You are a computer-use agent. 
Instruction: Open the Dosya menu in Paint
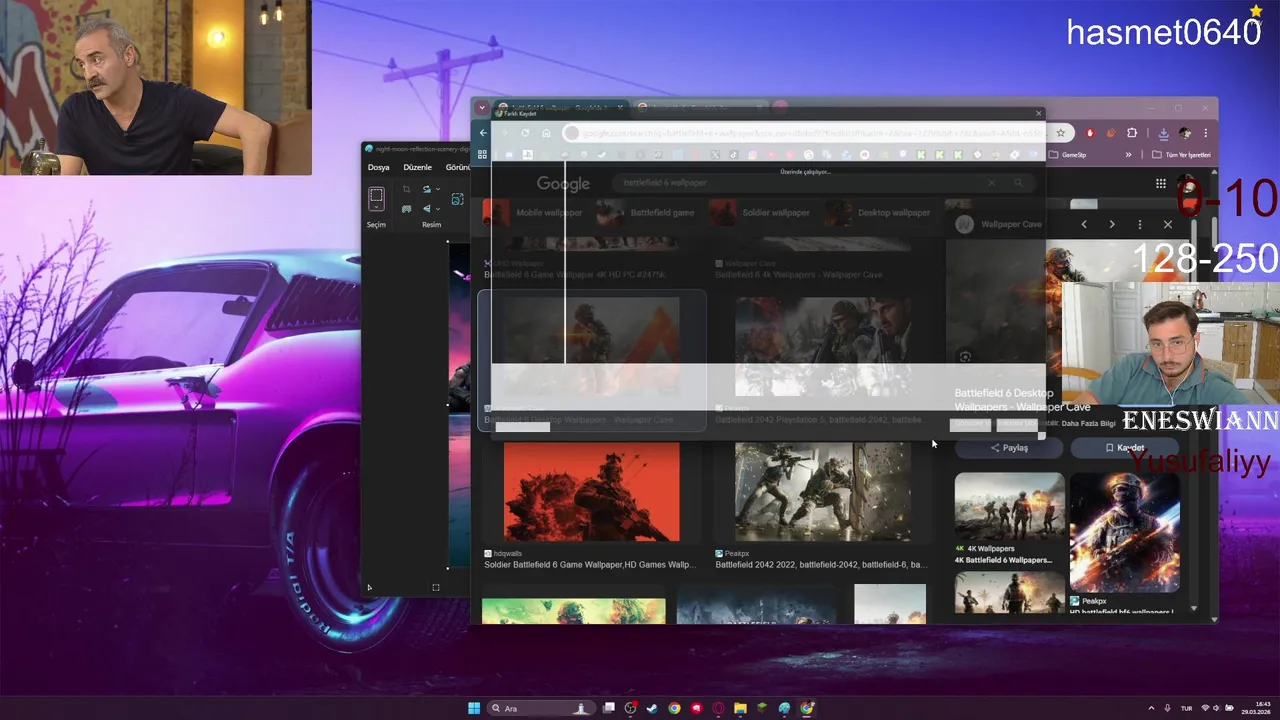tap(378, 167)
